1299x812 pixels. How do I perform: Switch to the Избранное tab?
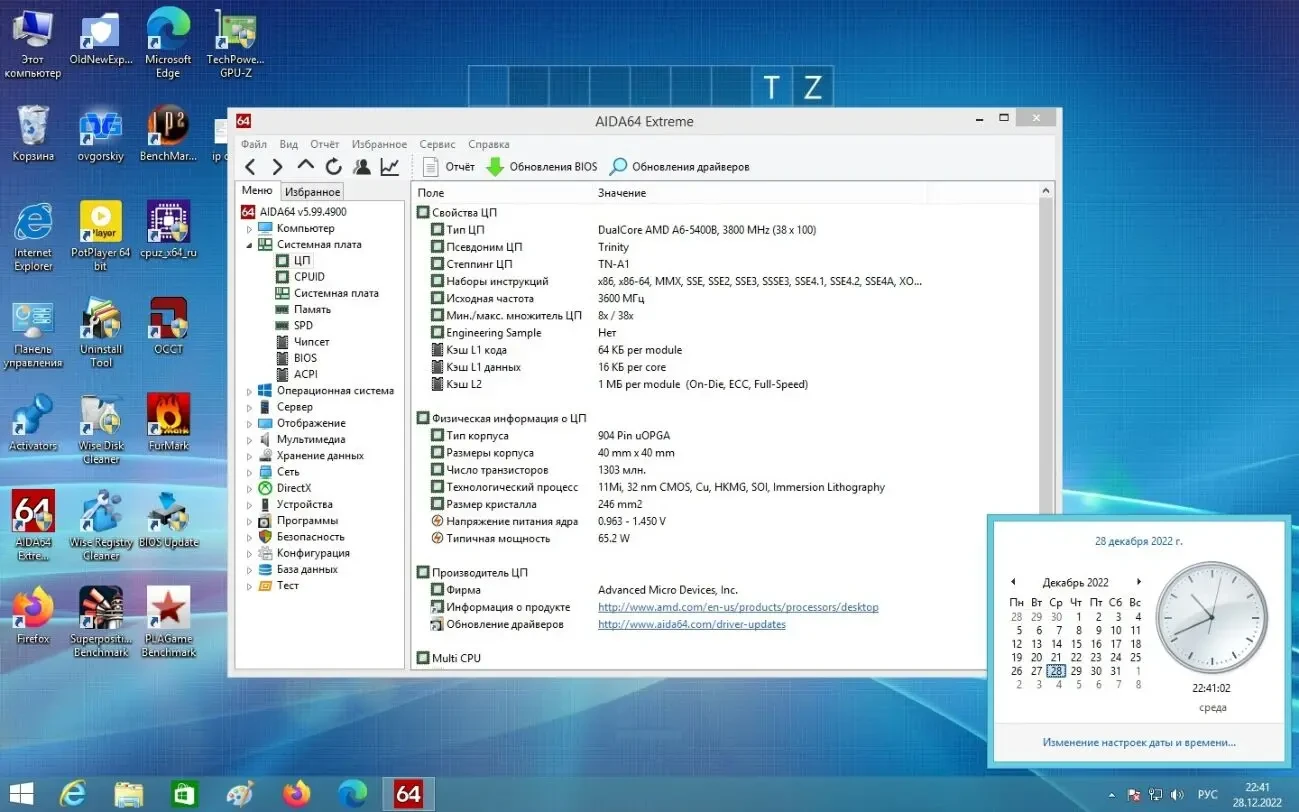point(312,190)
